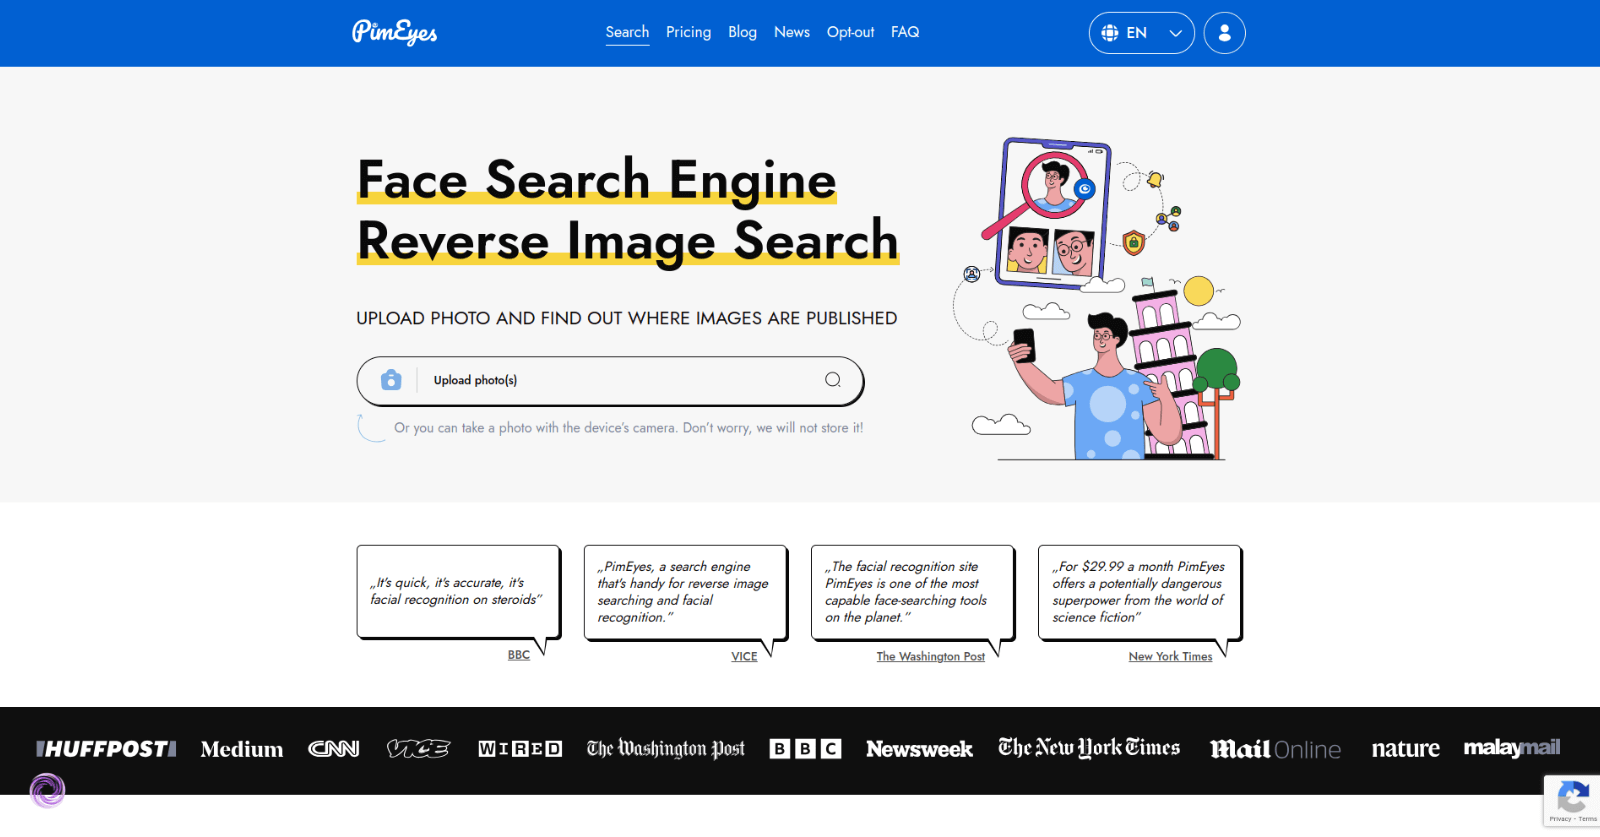
Task: Click the WIRED logo
Action: pyautogui.click(x=520, y=749)
